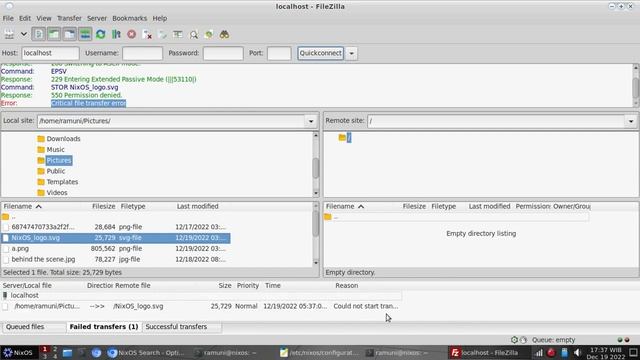Click the Host input field
This screenshot has width=640, height=360.
[x=50, y=53]
